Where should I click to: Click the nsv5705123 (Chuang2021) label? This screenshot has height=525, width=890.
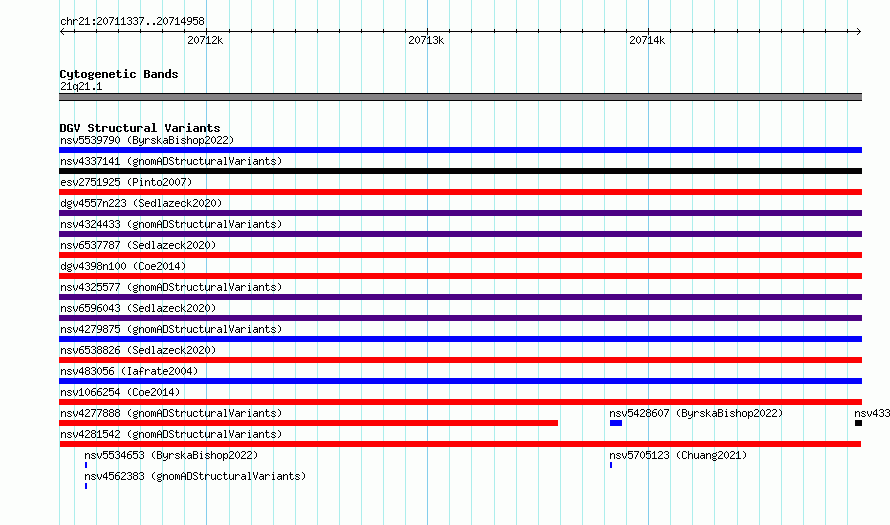(x=678, y=455)
